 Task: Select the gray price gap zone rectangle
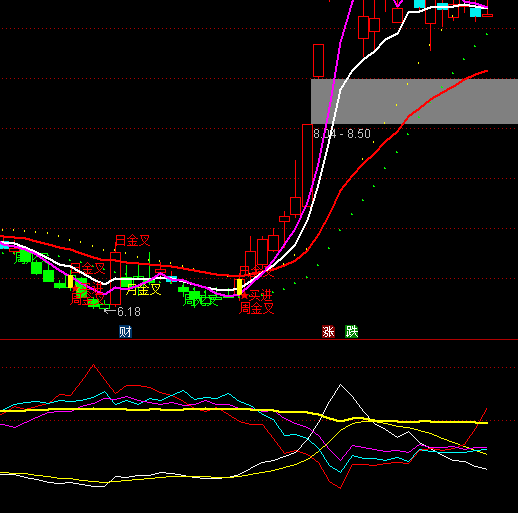[x=414, y=101]
